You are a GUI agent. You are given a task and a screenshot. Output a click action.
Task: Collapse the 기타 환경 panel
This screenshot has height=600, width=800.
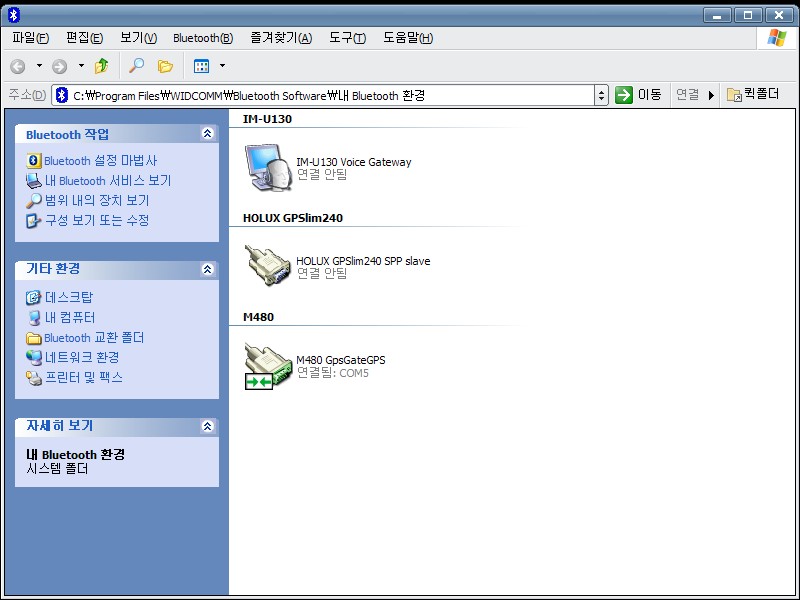(207, 269)
